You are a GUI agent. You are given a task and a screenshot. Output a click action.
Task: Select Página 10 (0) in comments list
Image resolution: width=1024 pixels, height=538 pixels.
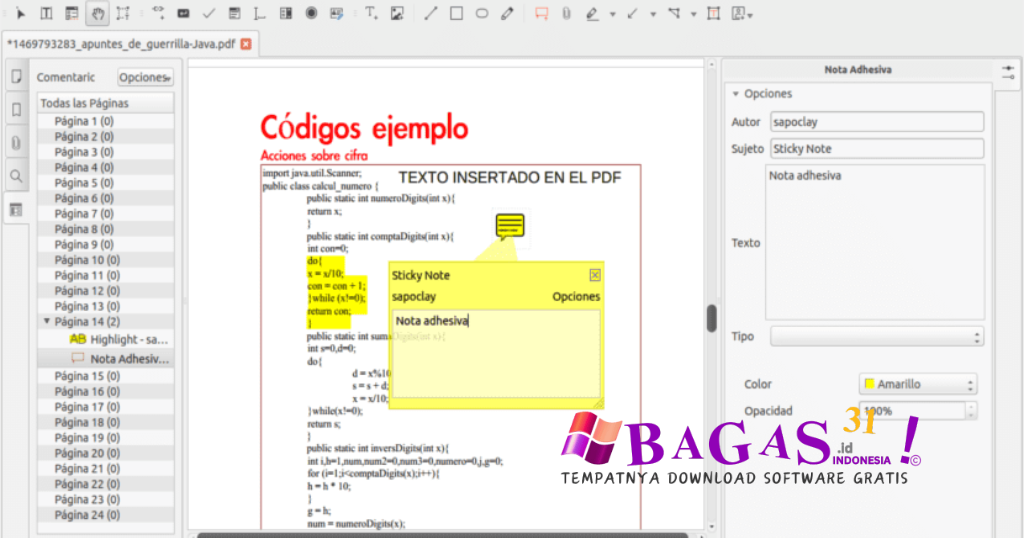click(x=87, y=260)
